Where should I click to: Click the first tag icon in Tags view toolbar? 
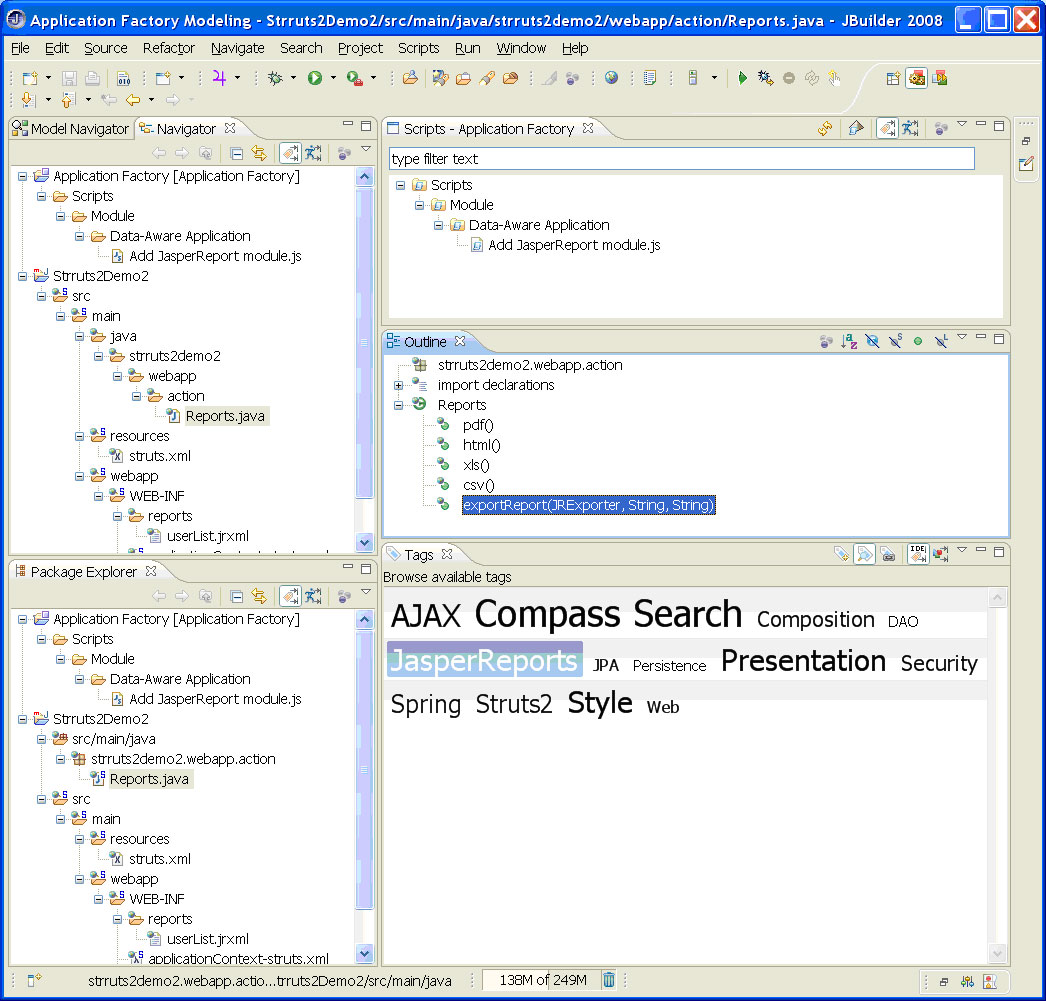coord(841,554)
